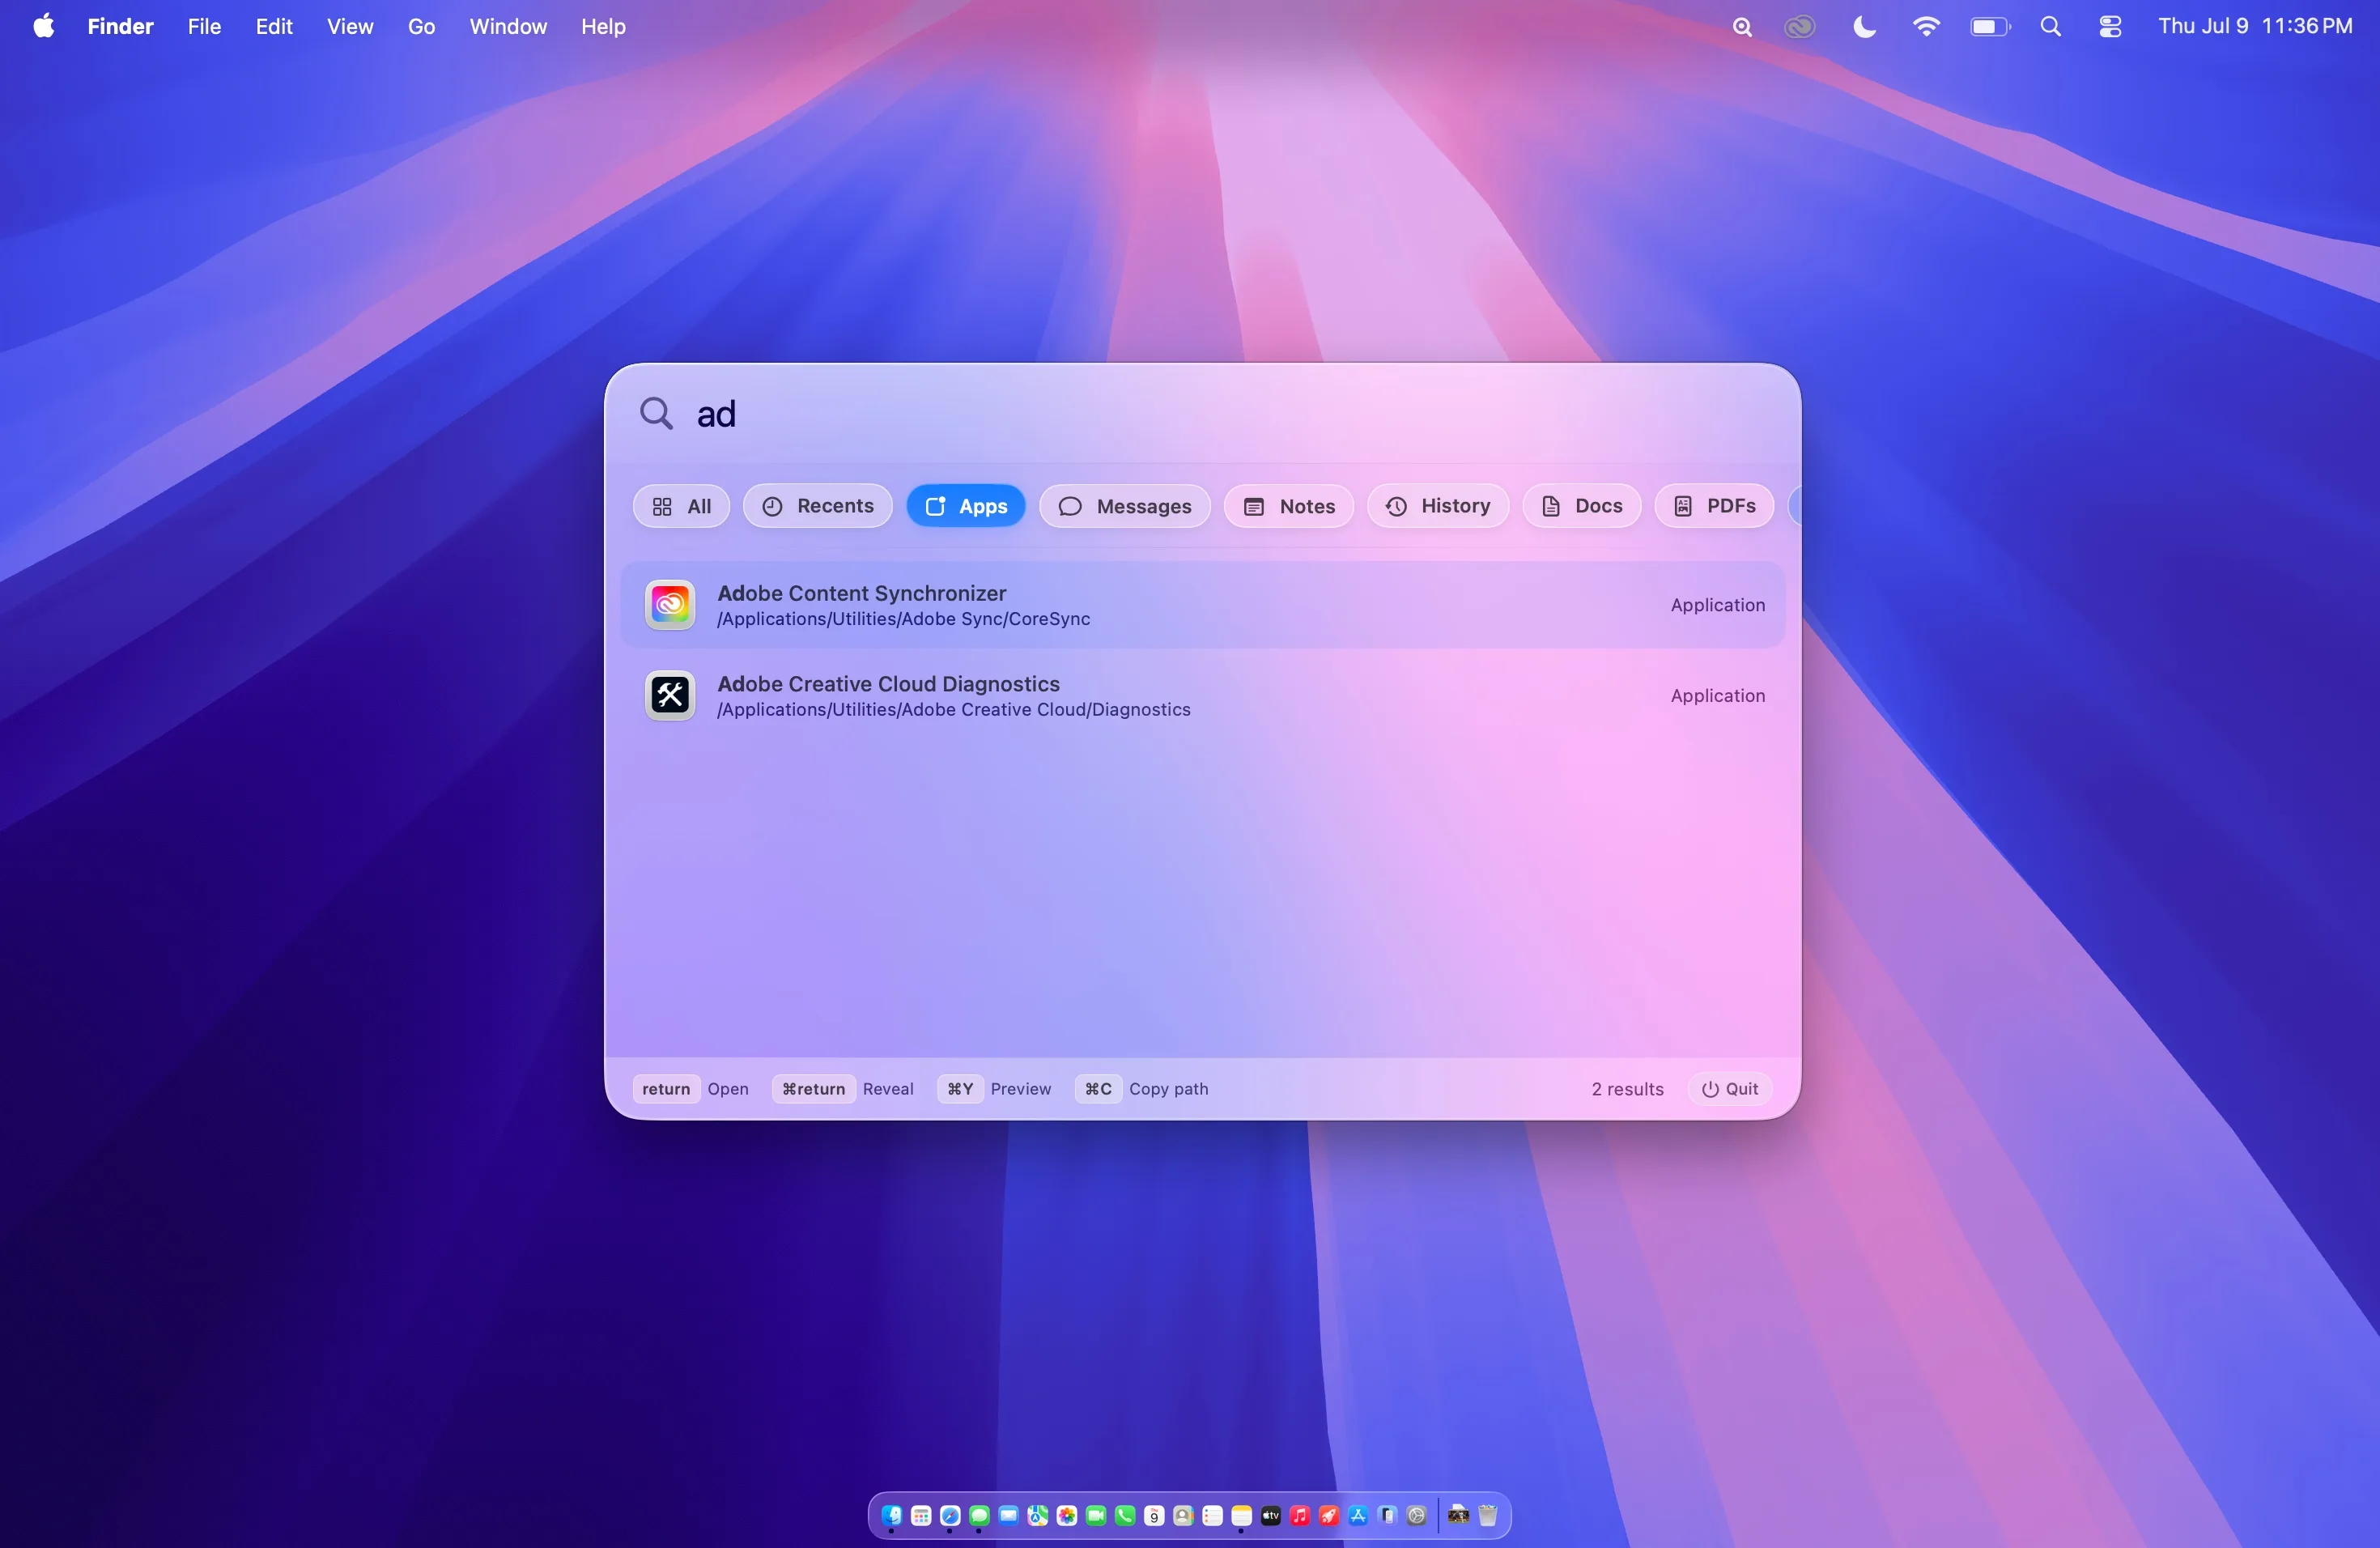Select the Recents filter tab
This screenshot has width=2380, height=1548.
tap(818, 506)
